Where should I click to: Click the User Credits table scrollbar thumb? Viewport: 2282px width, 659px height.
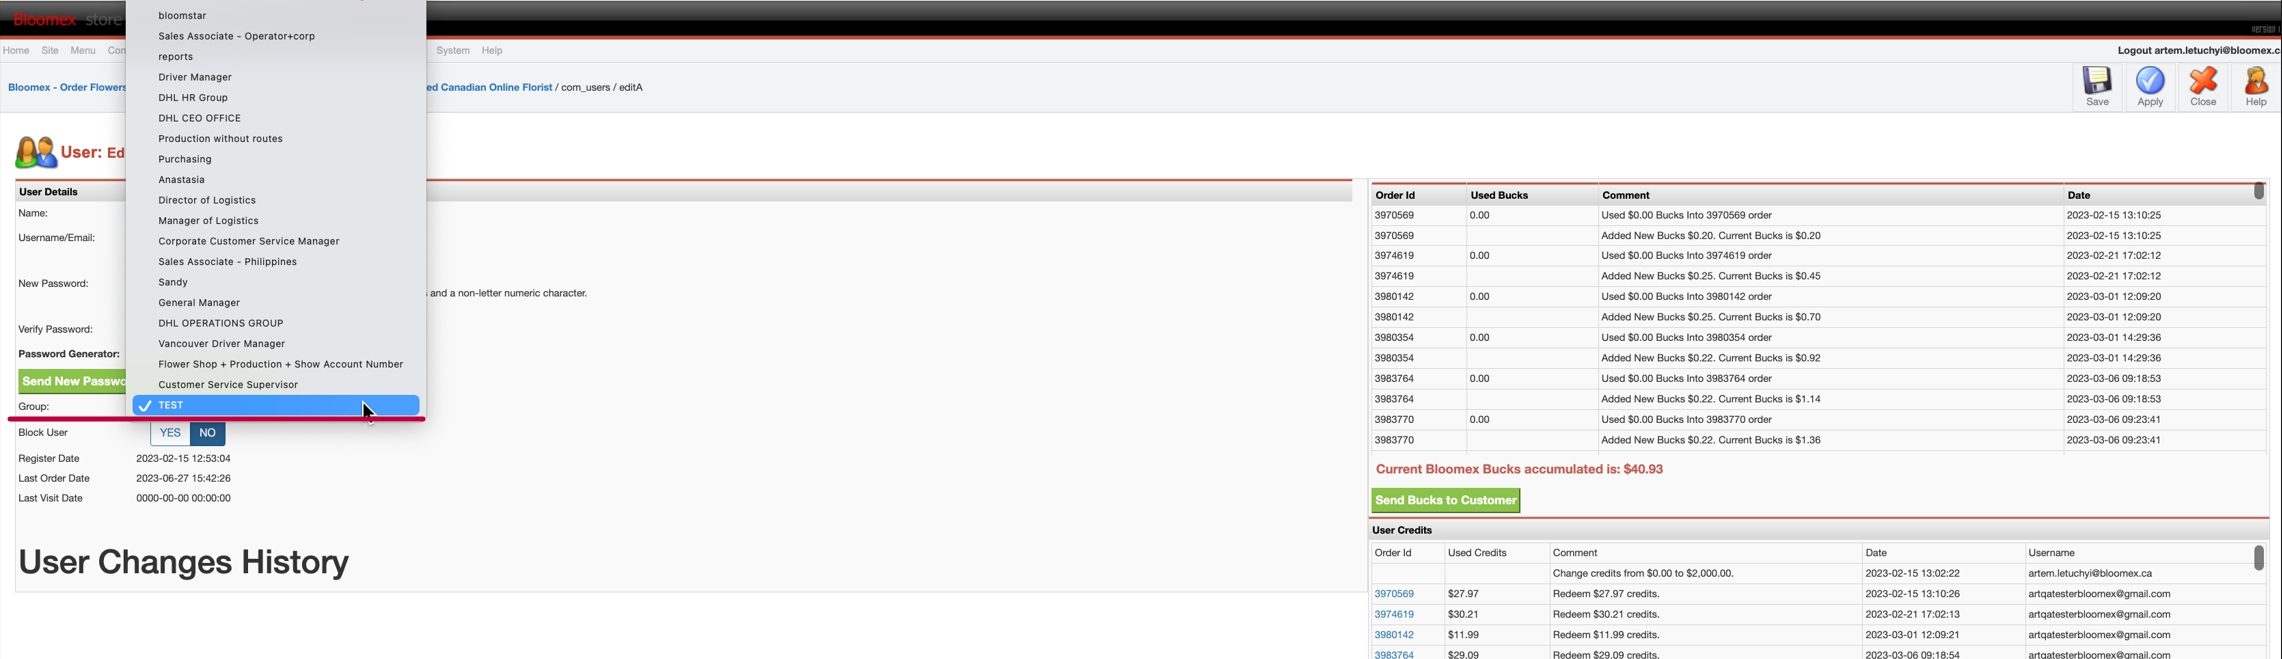pyautogui.click(x=2259, y=558)
